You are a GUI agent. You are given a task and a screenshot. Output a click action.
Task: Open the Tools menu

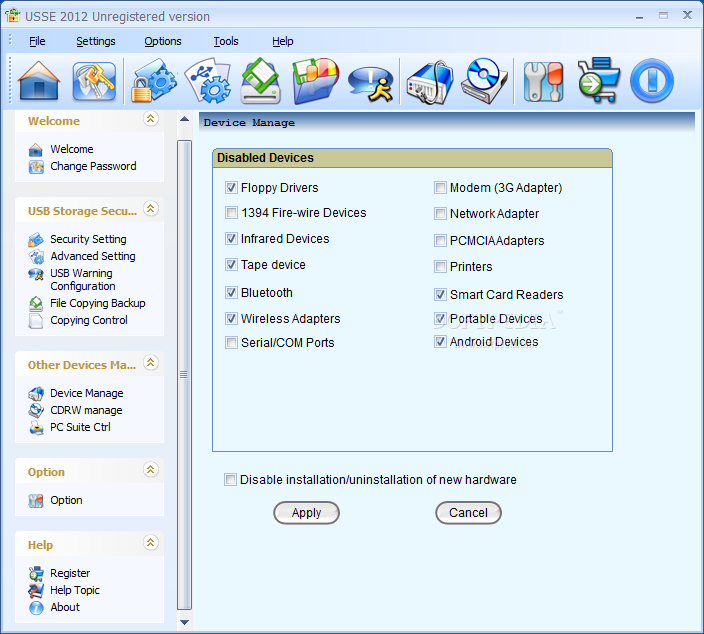pos(226,41)
